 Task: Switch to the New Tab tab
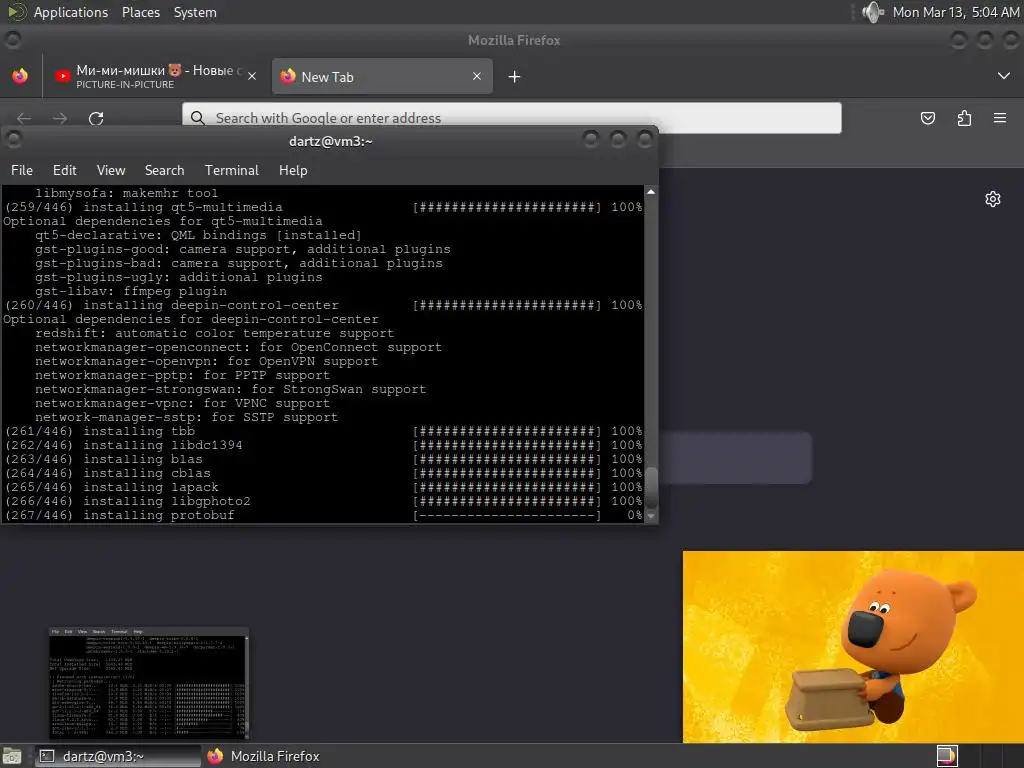tap(382, 76)
